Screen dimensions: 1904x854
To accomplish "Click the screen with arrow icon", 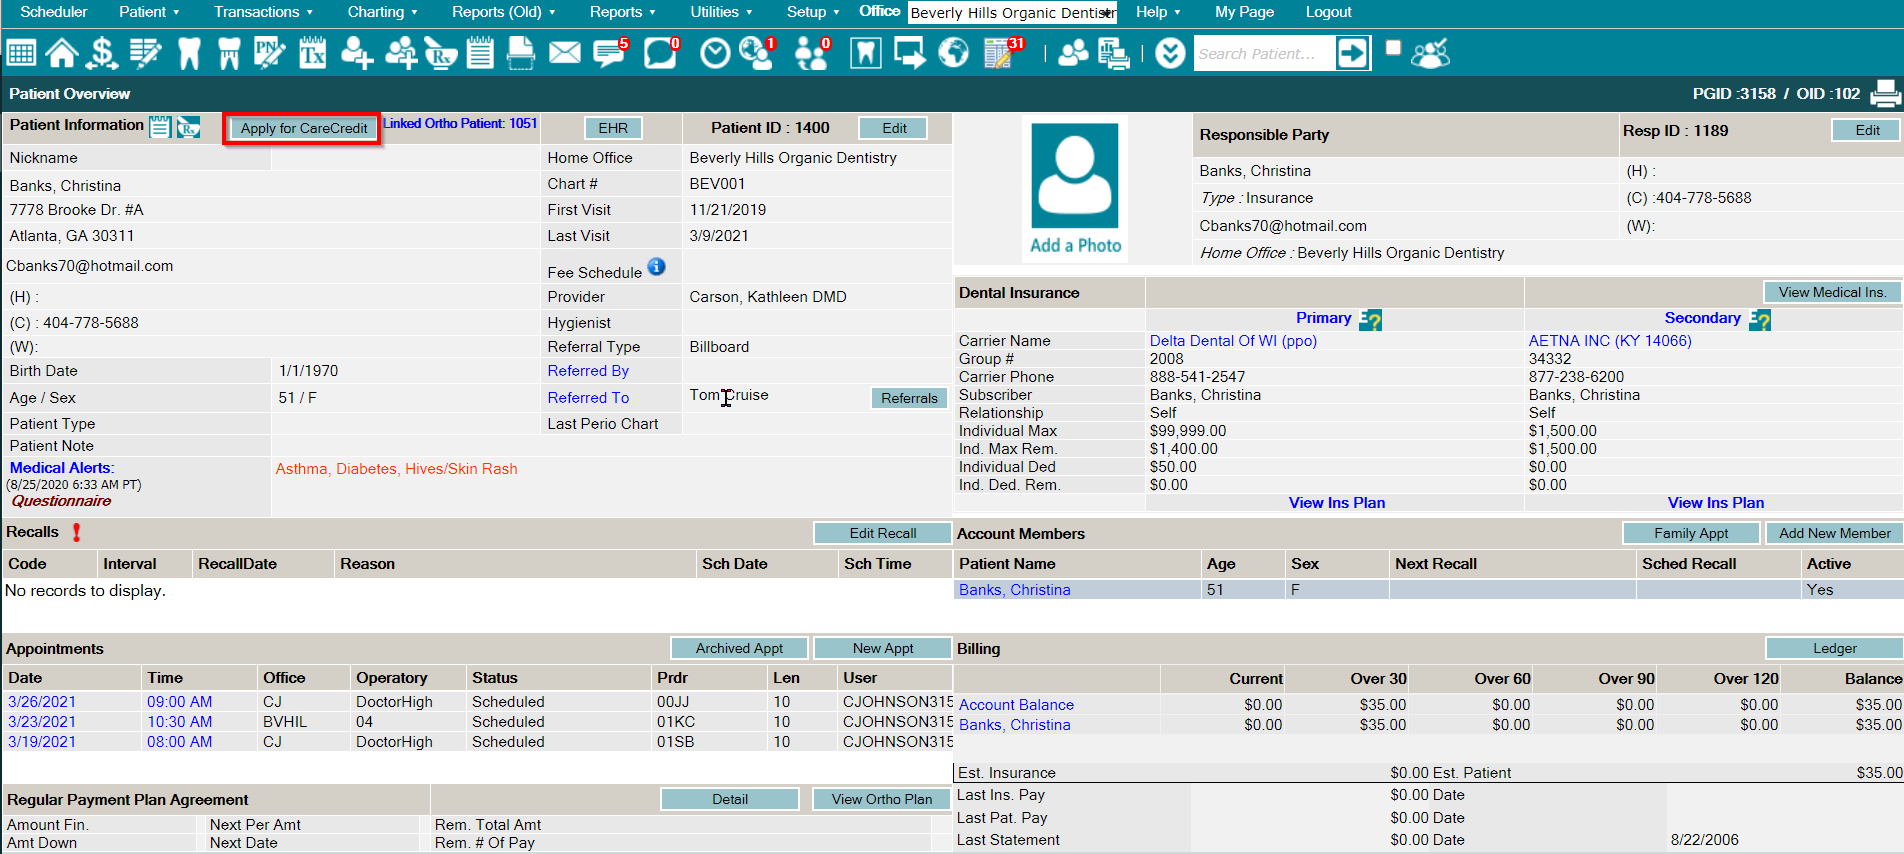I will click(910, 53).
